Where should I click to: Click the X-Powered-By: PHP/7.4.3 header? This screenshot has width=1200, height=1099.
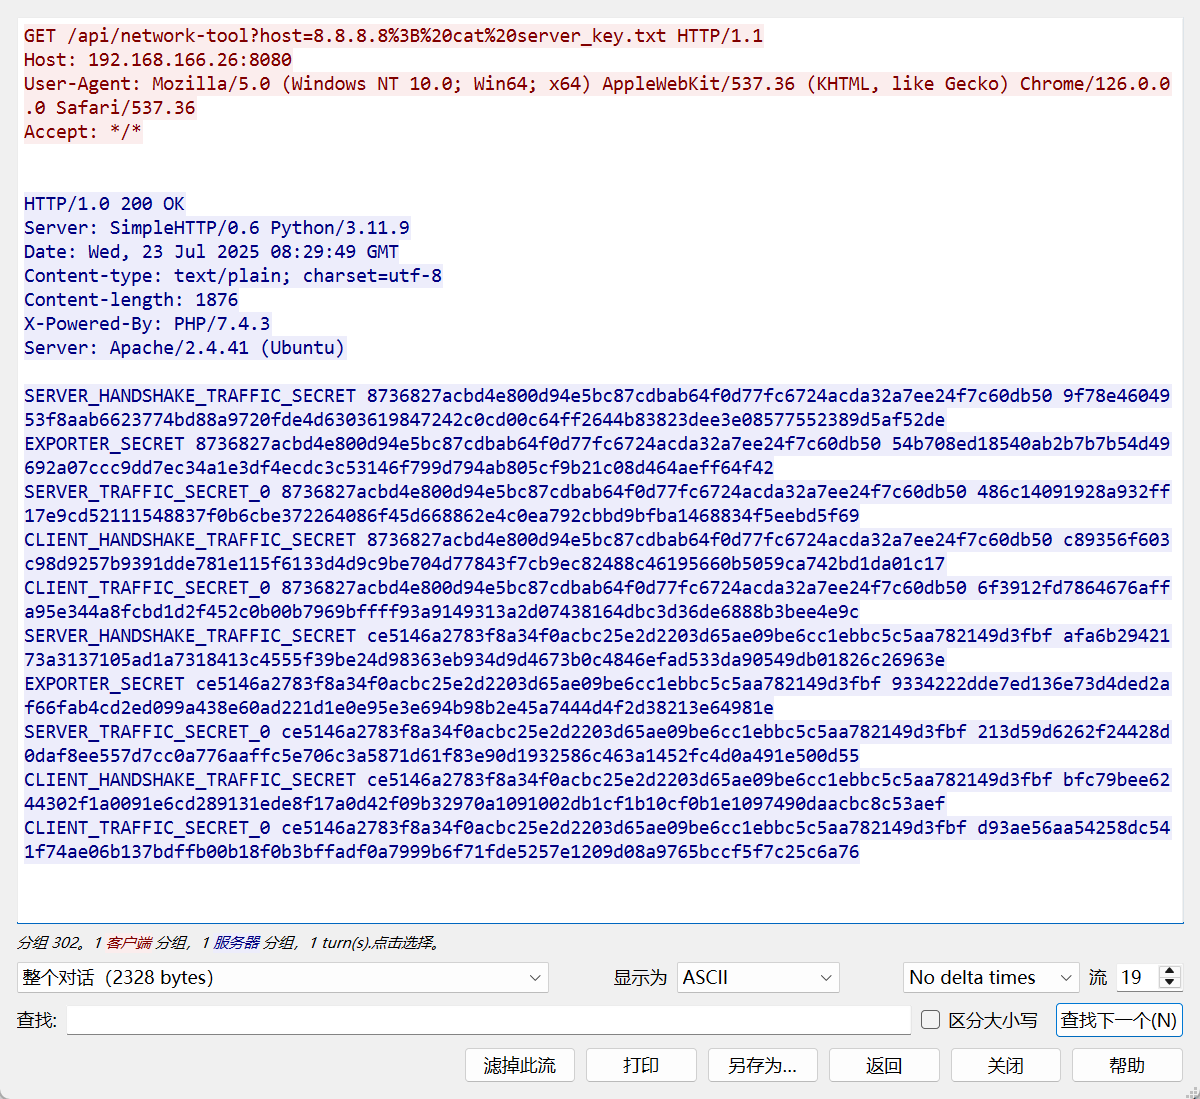click(x=147, y=324)
